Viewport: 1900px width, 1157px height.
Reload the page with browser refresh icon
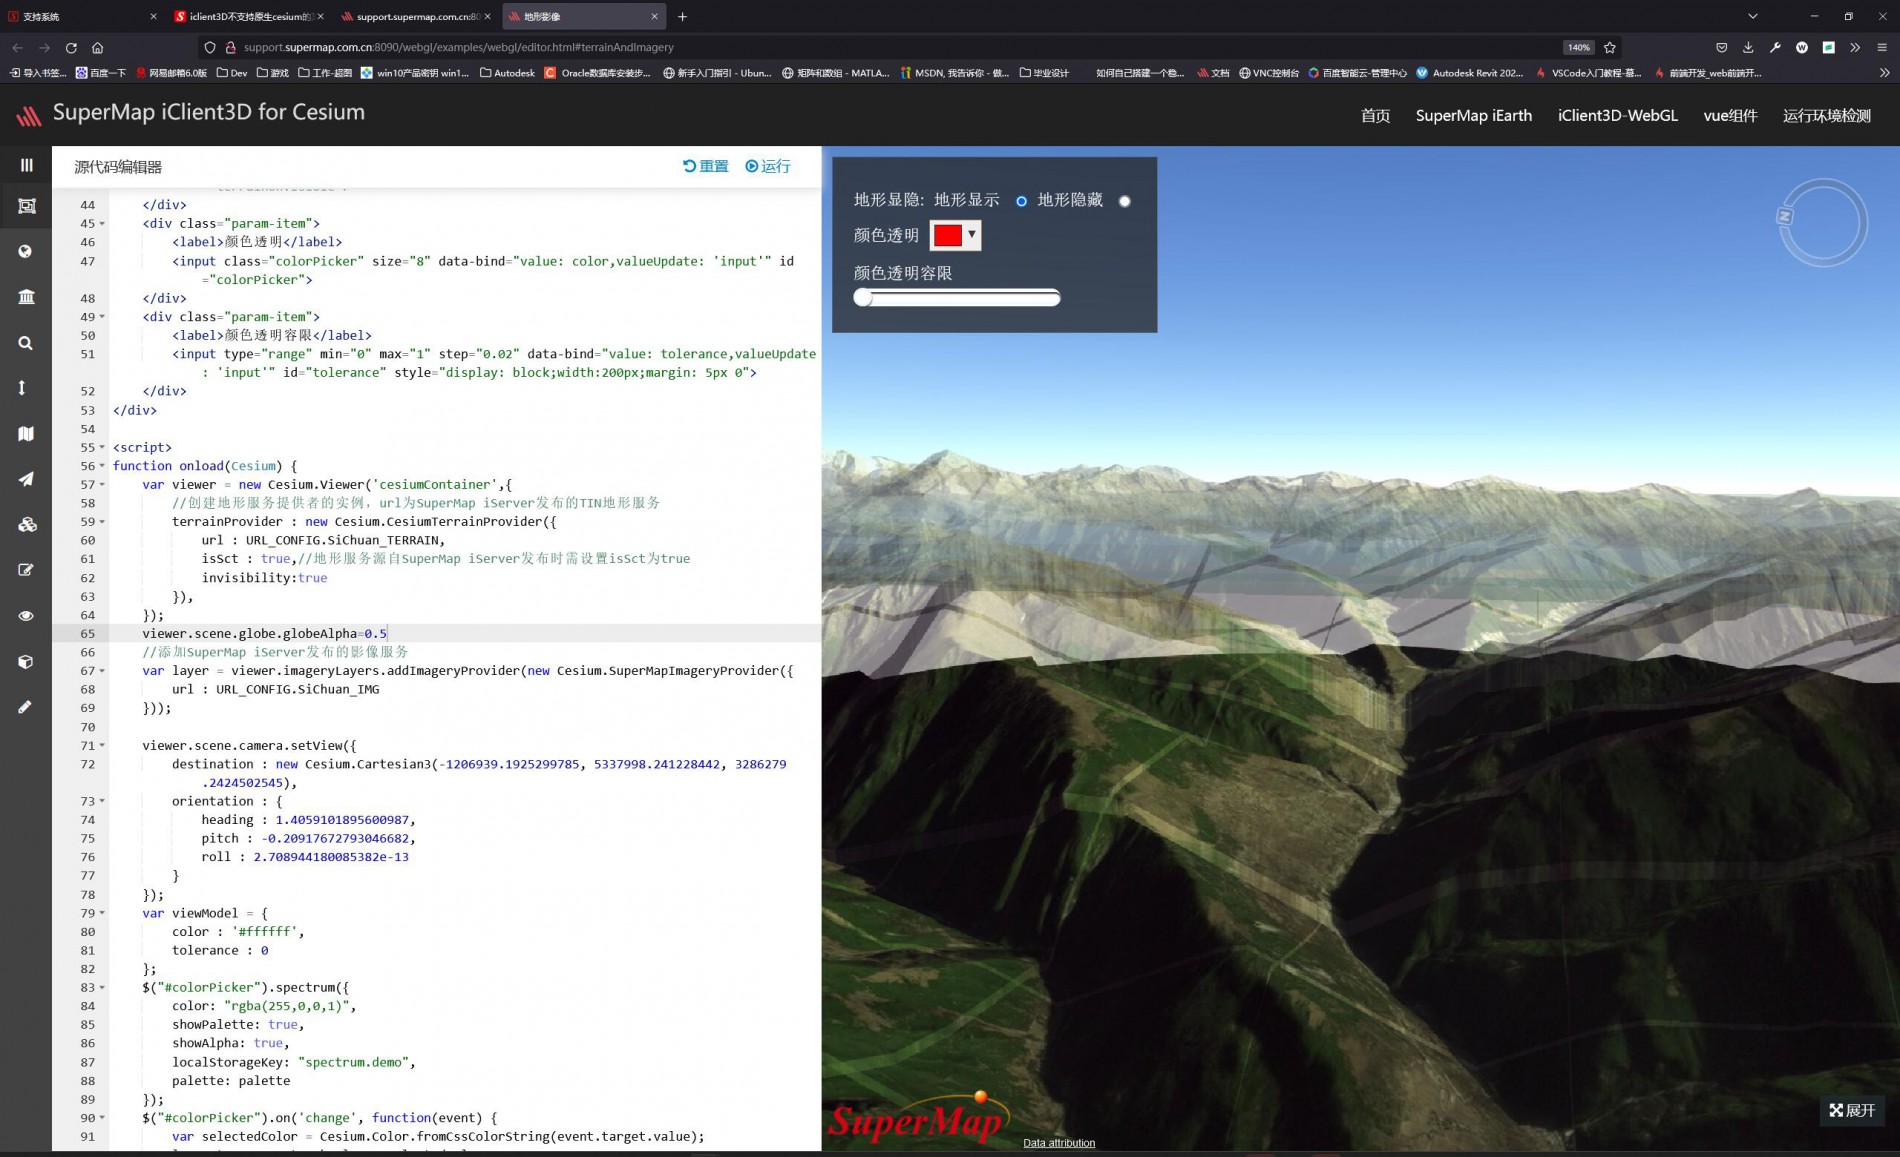tap(71, 47)
